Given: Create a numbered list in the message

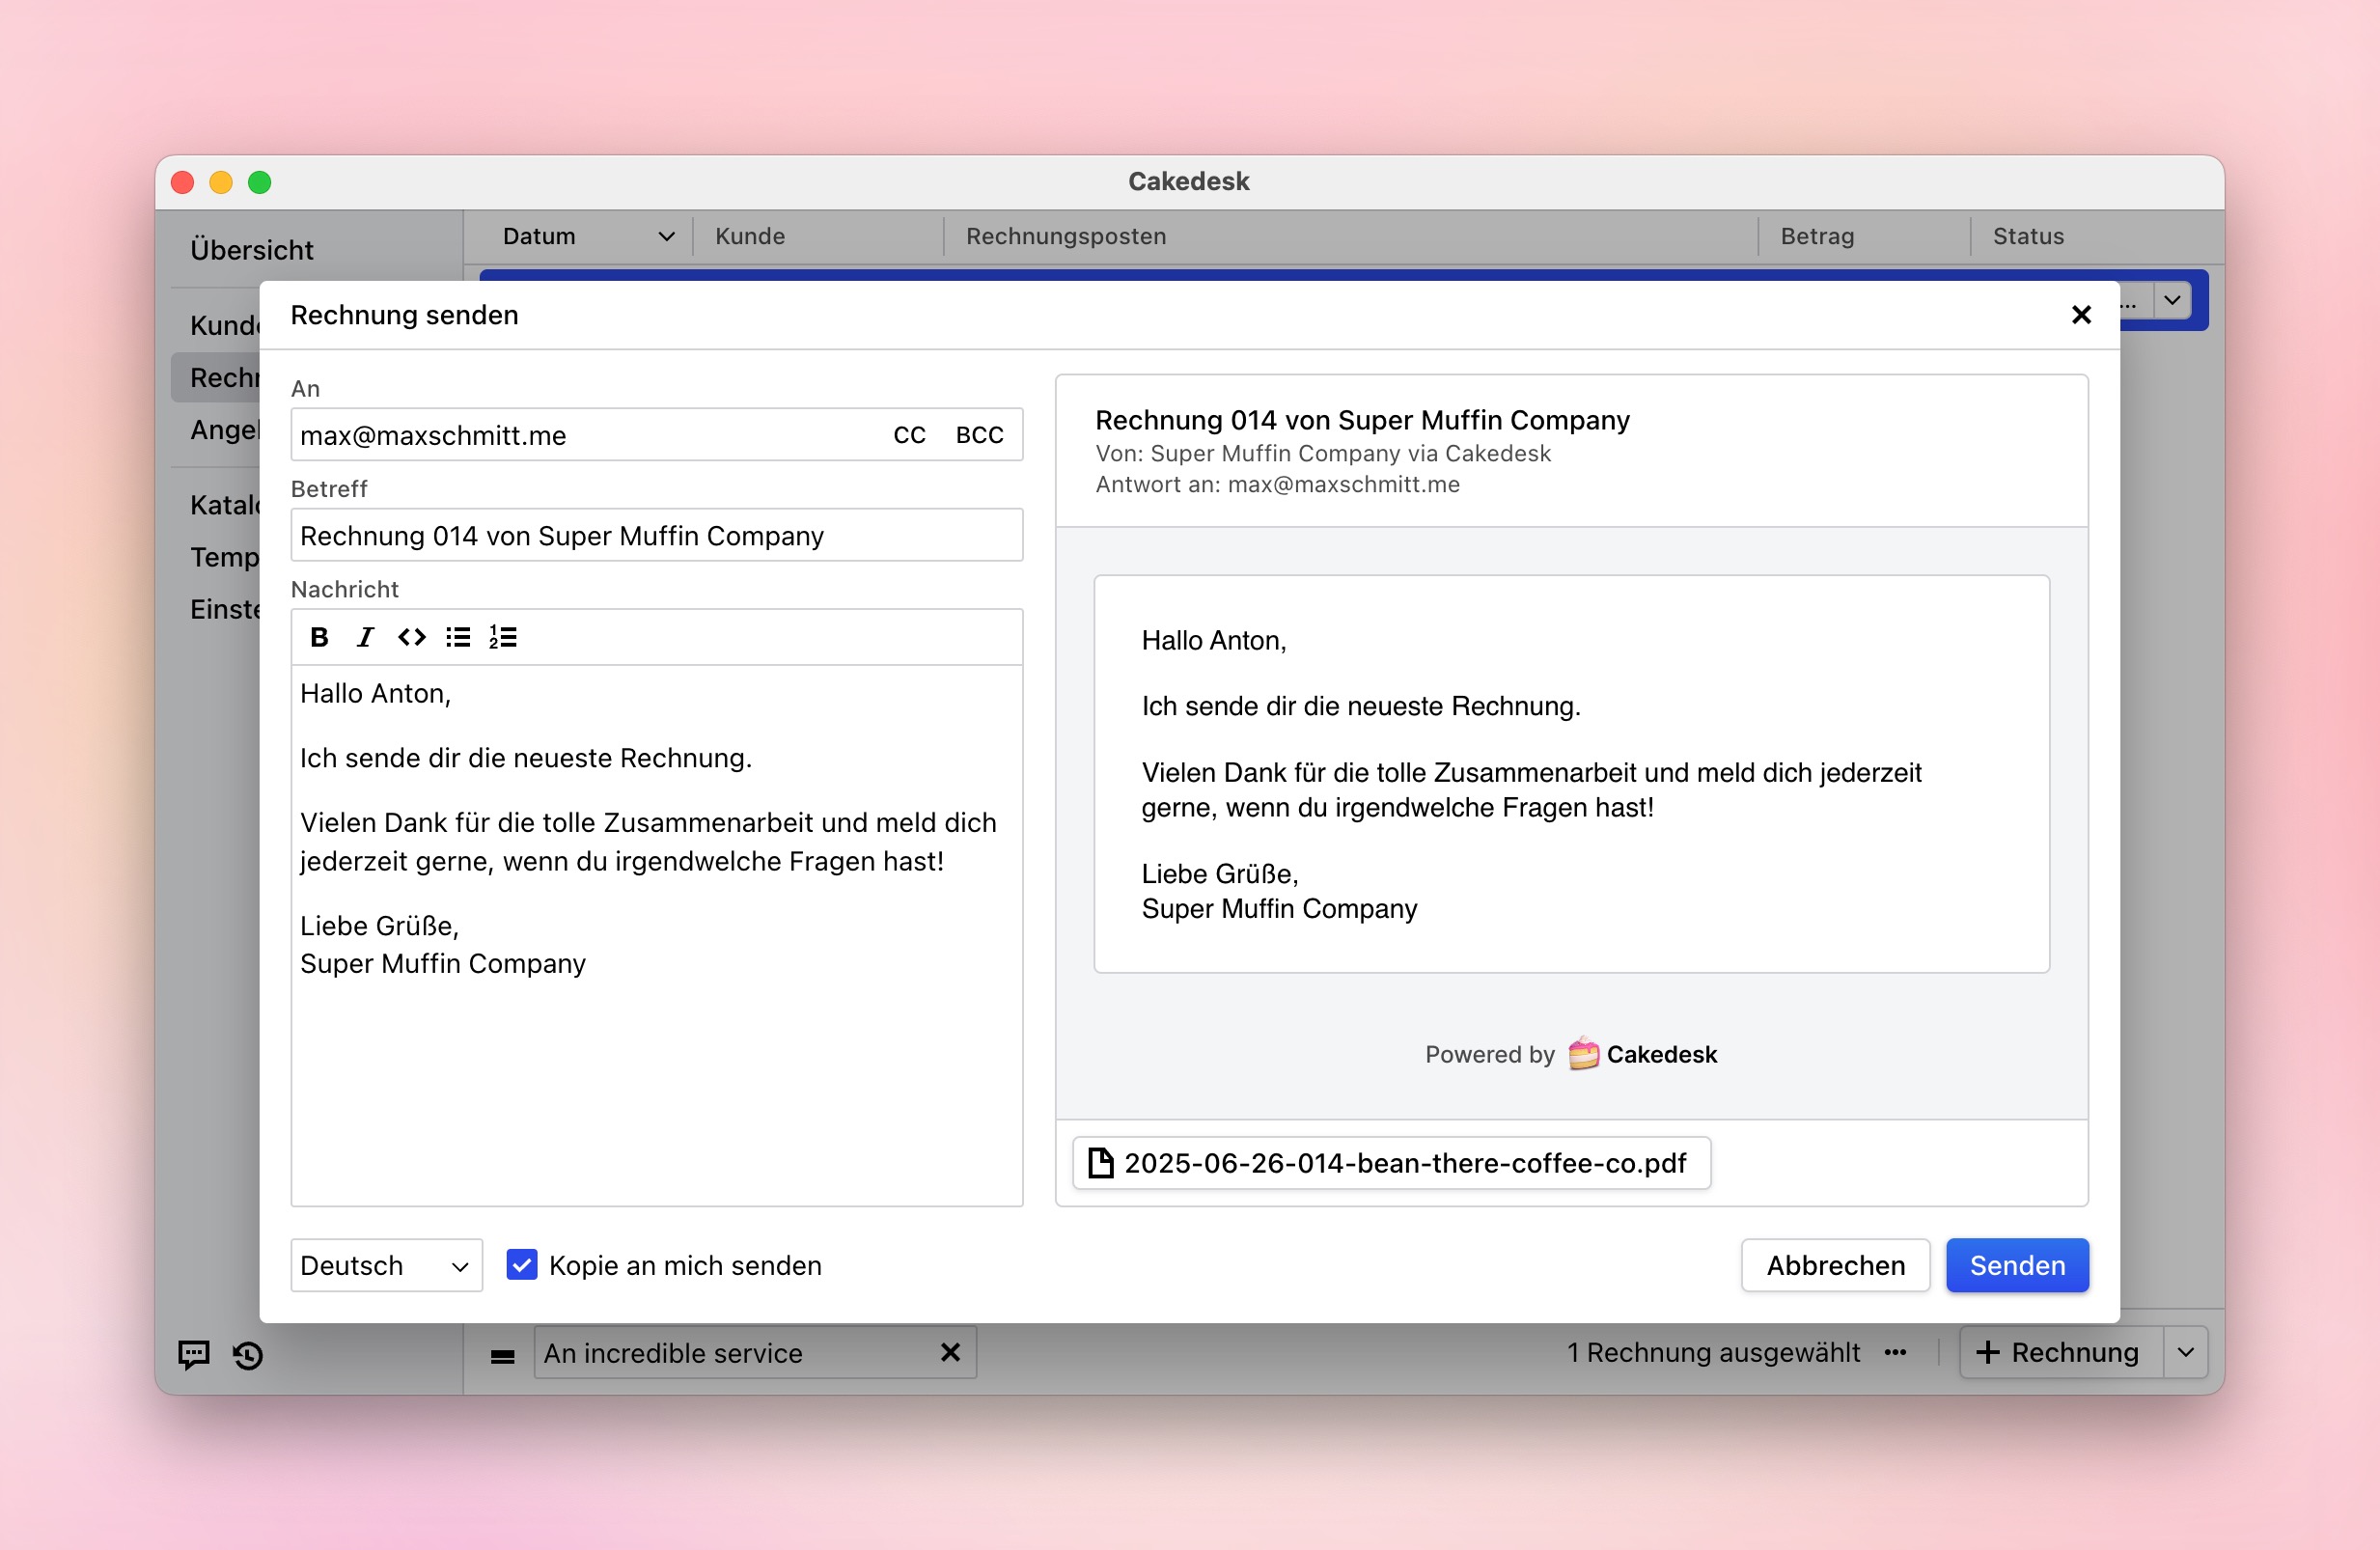Looking at the screenshot, I should (503, 637).
